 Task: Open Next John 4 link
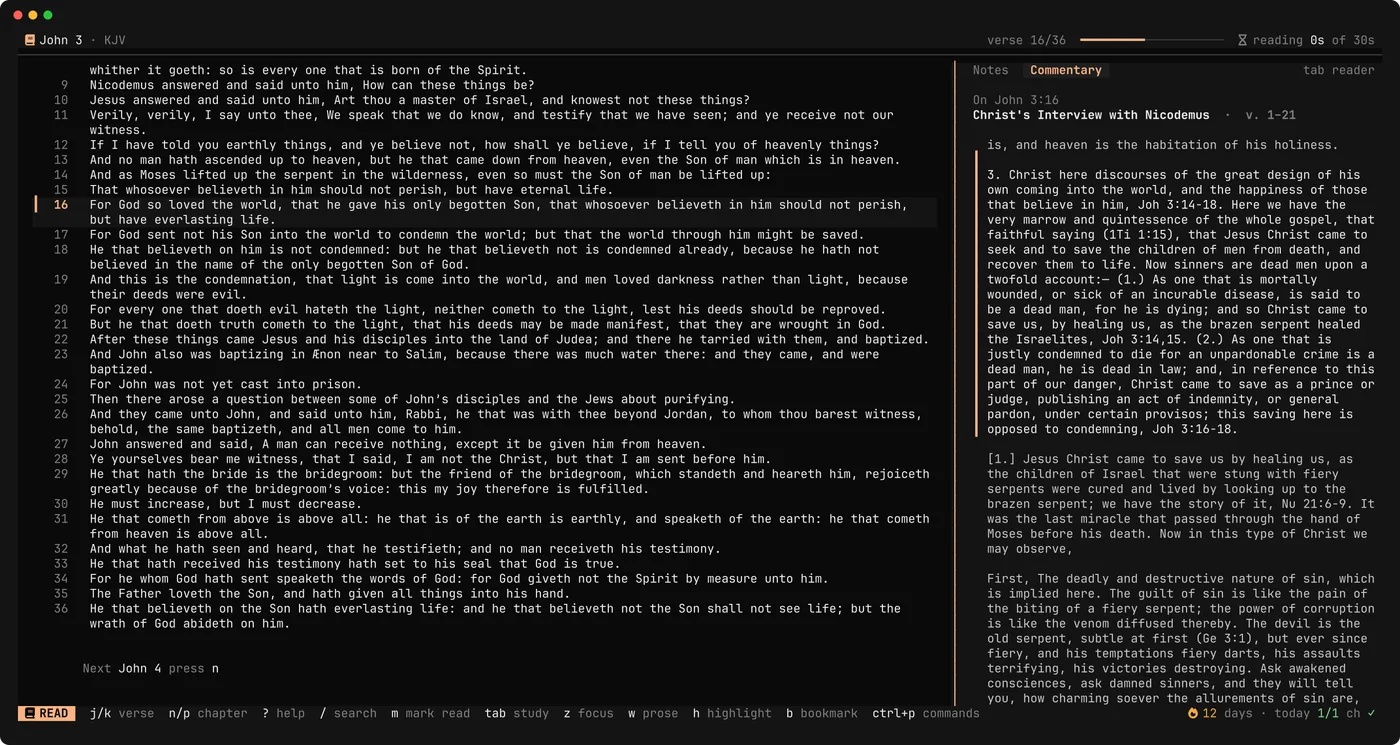pyautogui.click(x=150, y=668)
